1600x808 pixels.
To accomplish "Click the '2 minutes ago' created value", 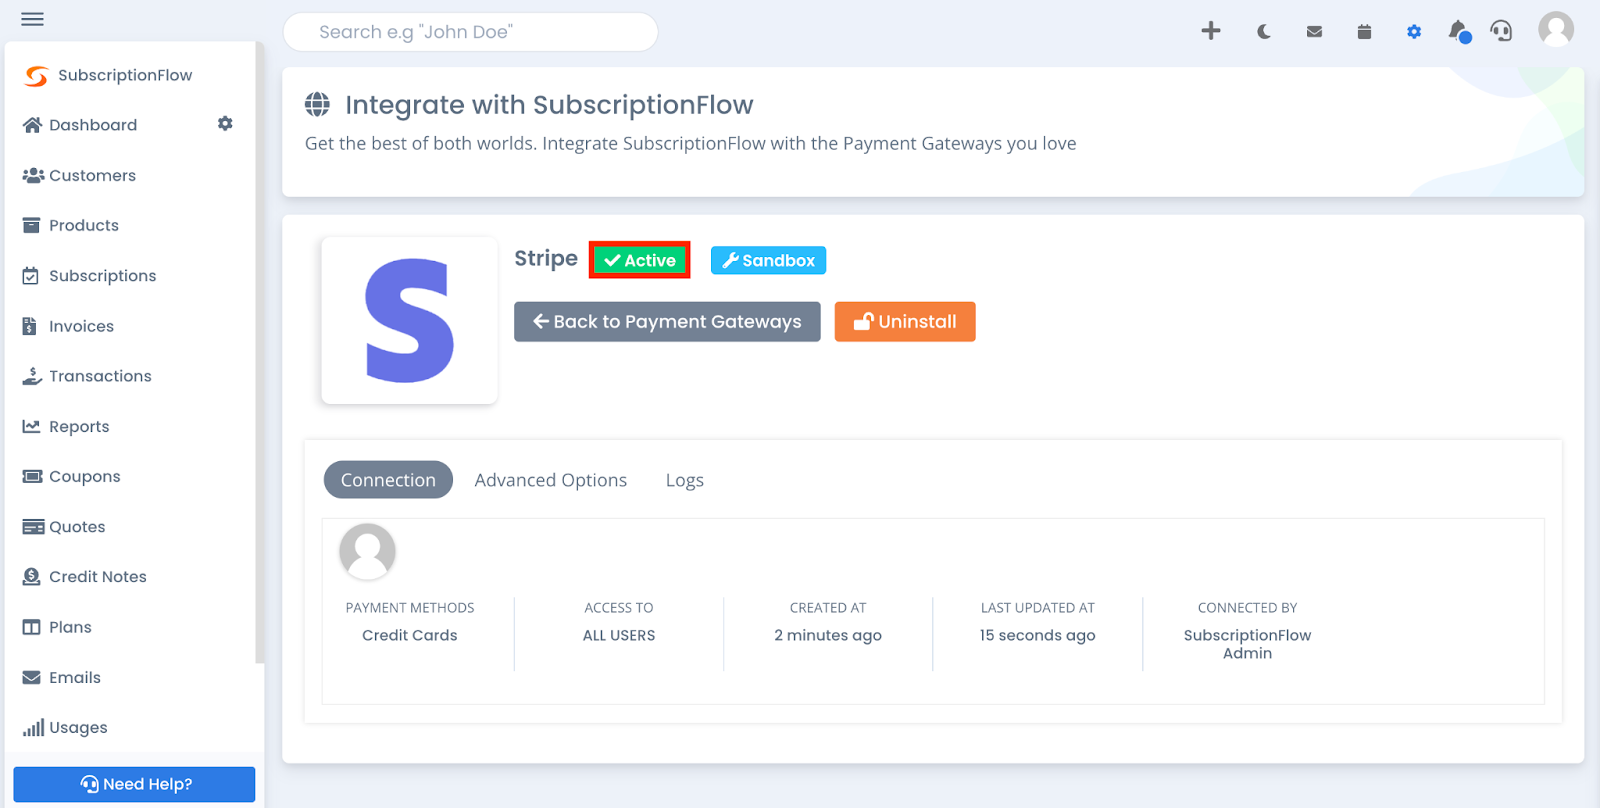I will 828,635.
